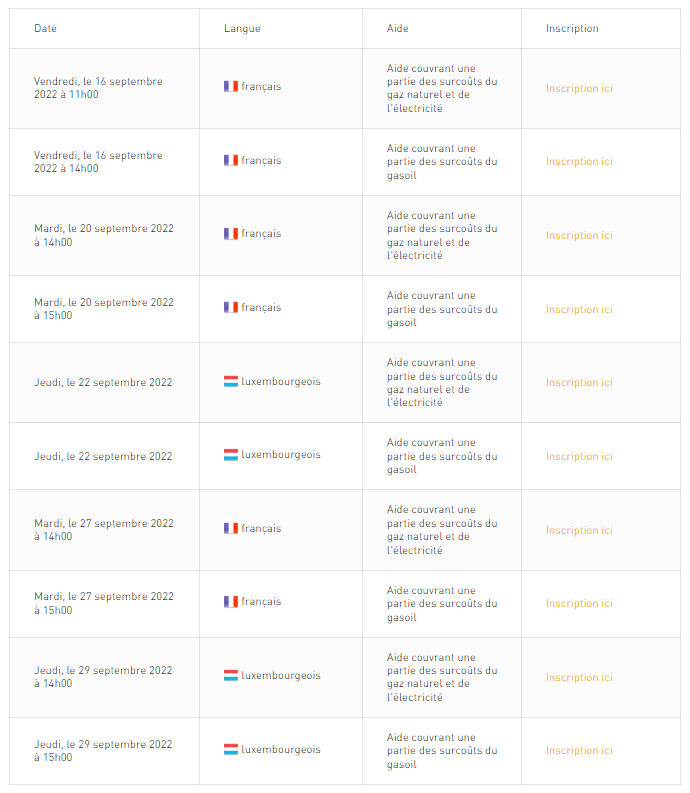Follow Inscription ici for 29 septembre 15h00

point(579,751)
